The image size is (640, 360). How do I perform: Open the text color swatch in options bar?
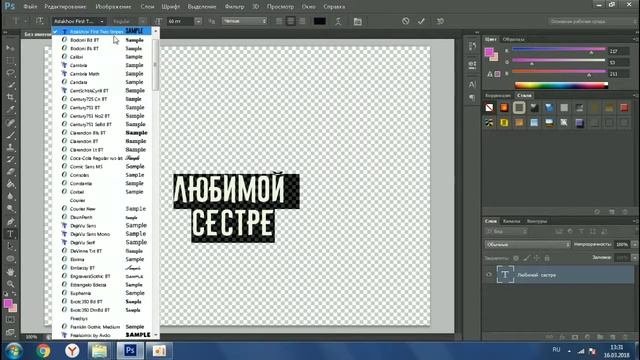tap(320, 21)
